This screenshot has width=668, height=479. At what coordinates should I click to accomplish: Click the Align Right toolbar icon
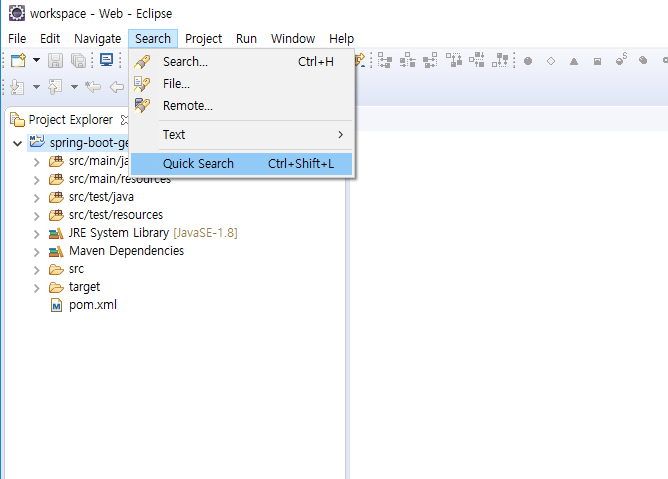pos(430,61)
